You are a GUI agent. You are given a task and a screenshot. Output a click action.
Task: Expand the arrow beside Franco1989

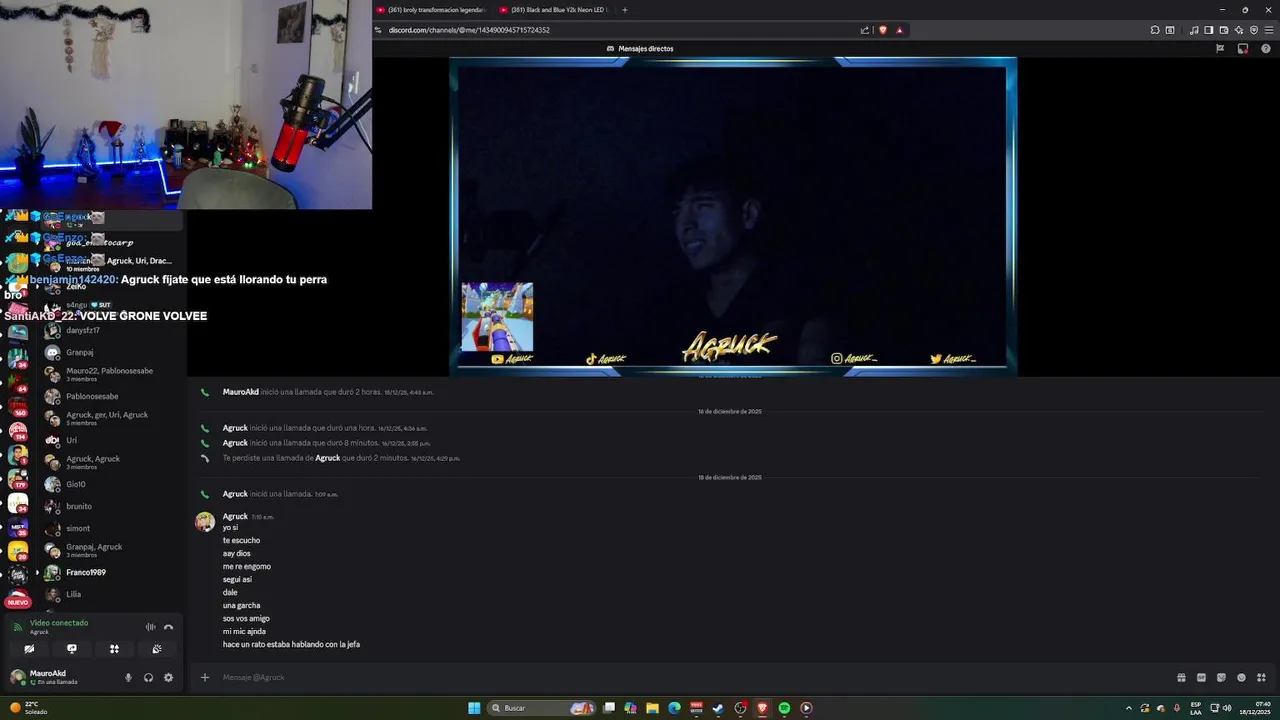(37, 572)
